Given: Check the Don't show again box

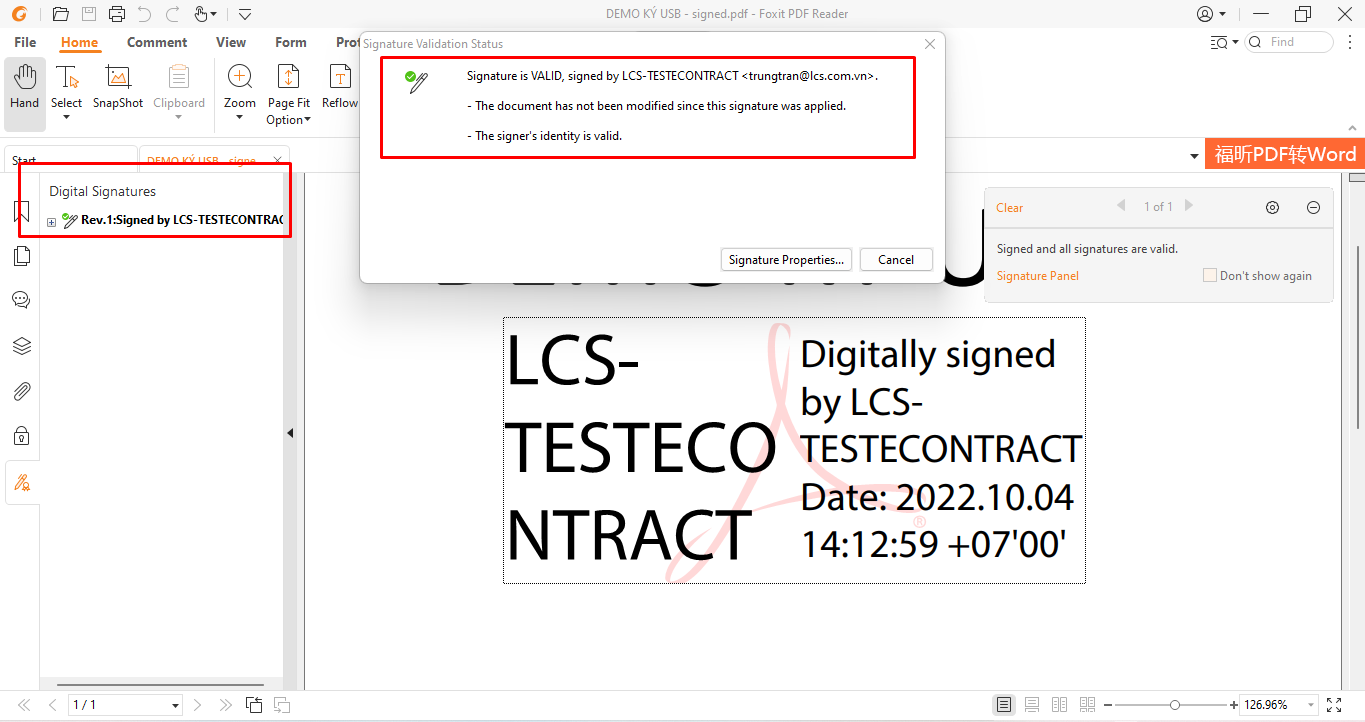Looking at the screenshot, I should coord(1210,275).
